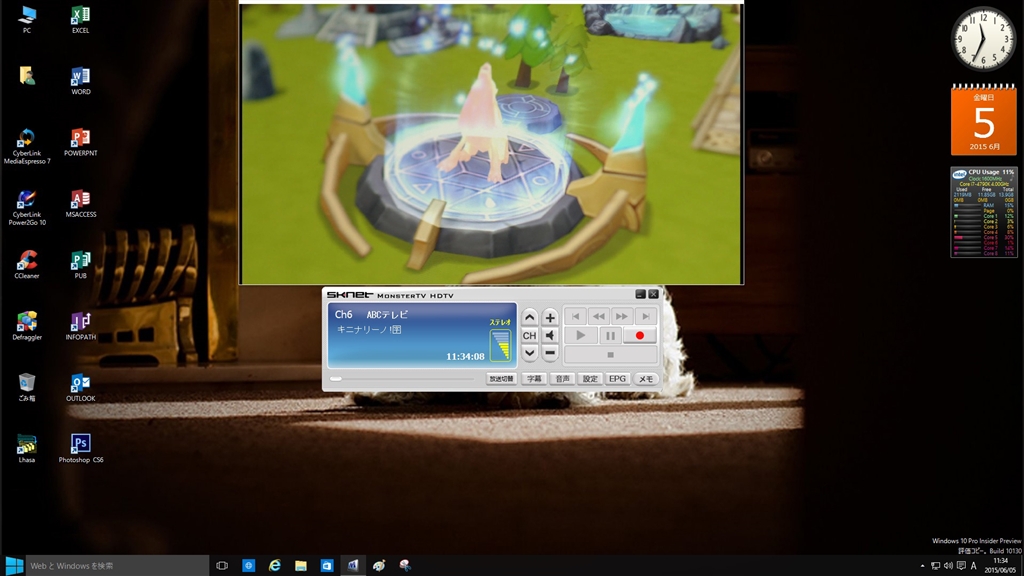Click the IME input mode A indicator
This screenshot has width=1024, height=576.
(x=973, y=566)
